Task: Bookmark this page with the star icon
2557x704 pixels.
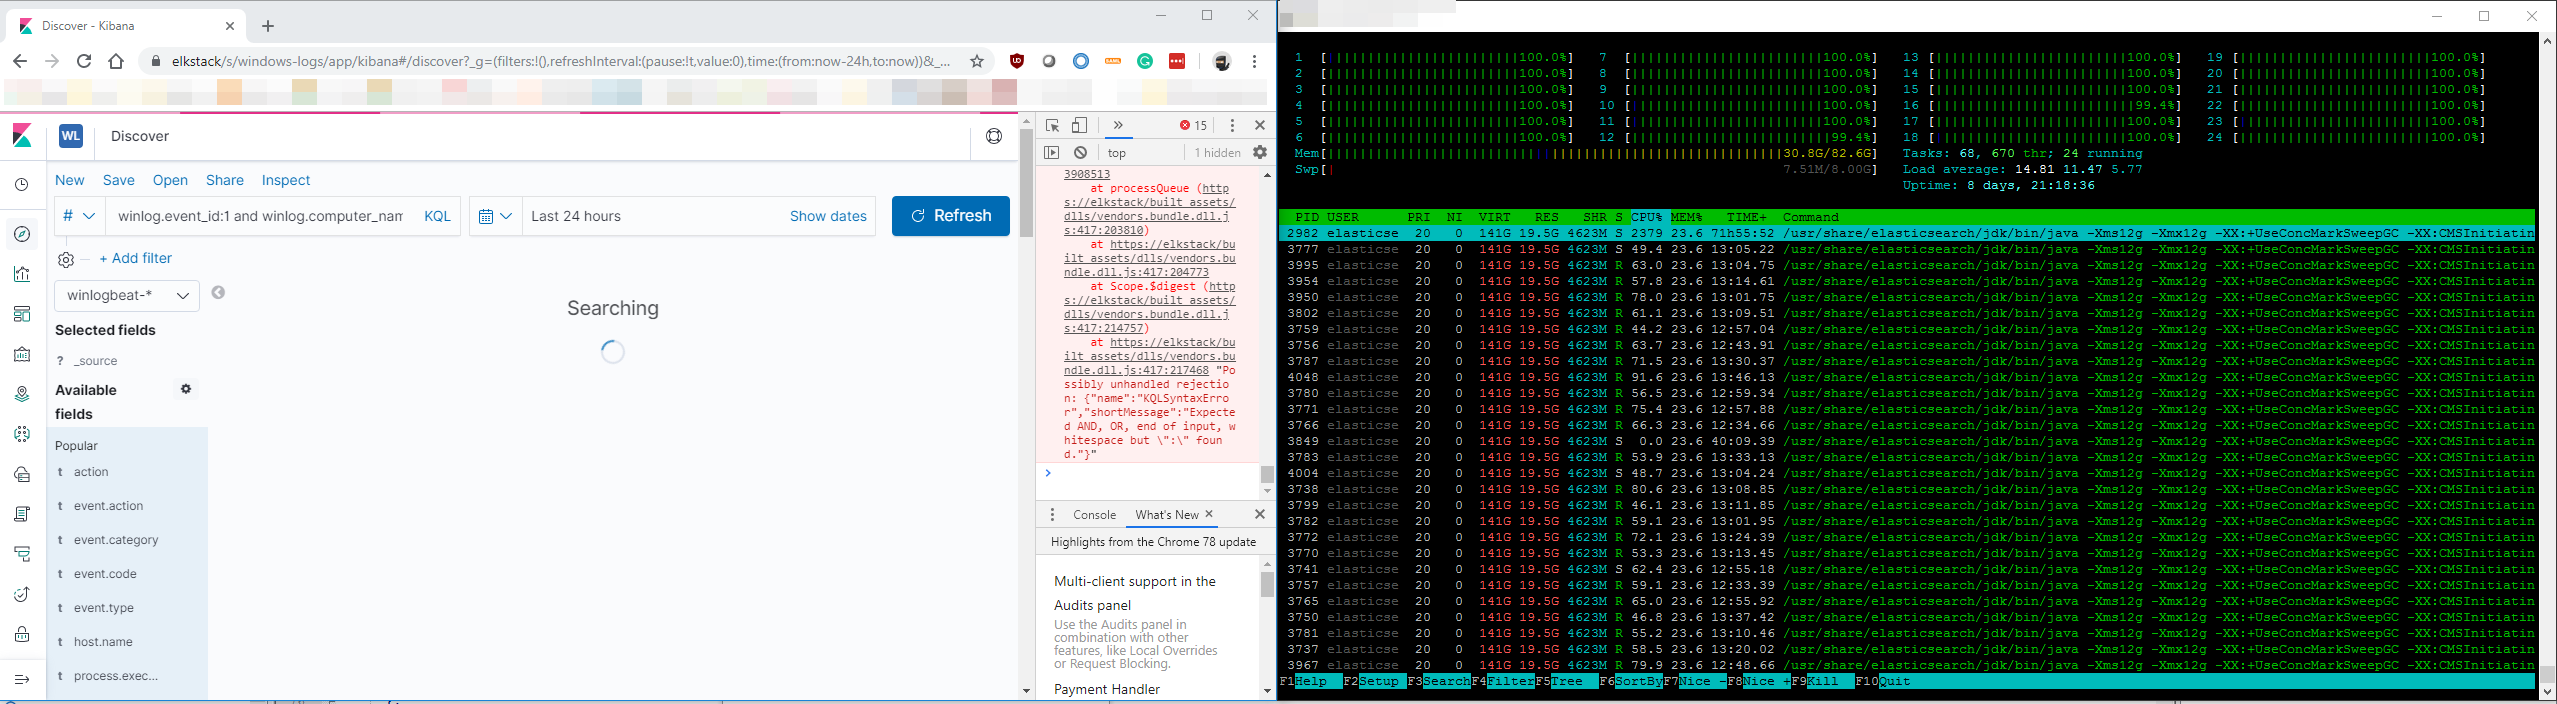Action: click(x=977, y=61)
